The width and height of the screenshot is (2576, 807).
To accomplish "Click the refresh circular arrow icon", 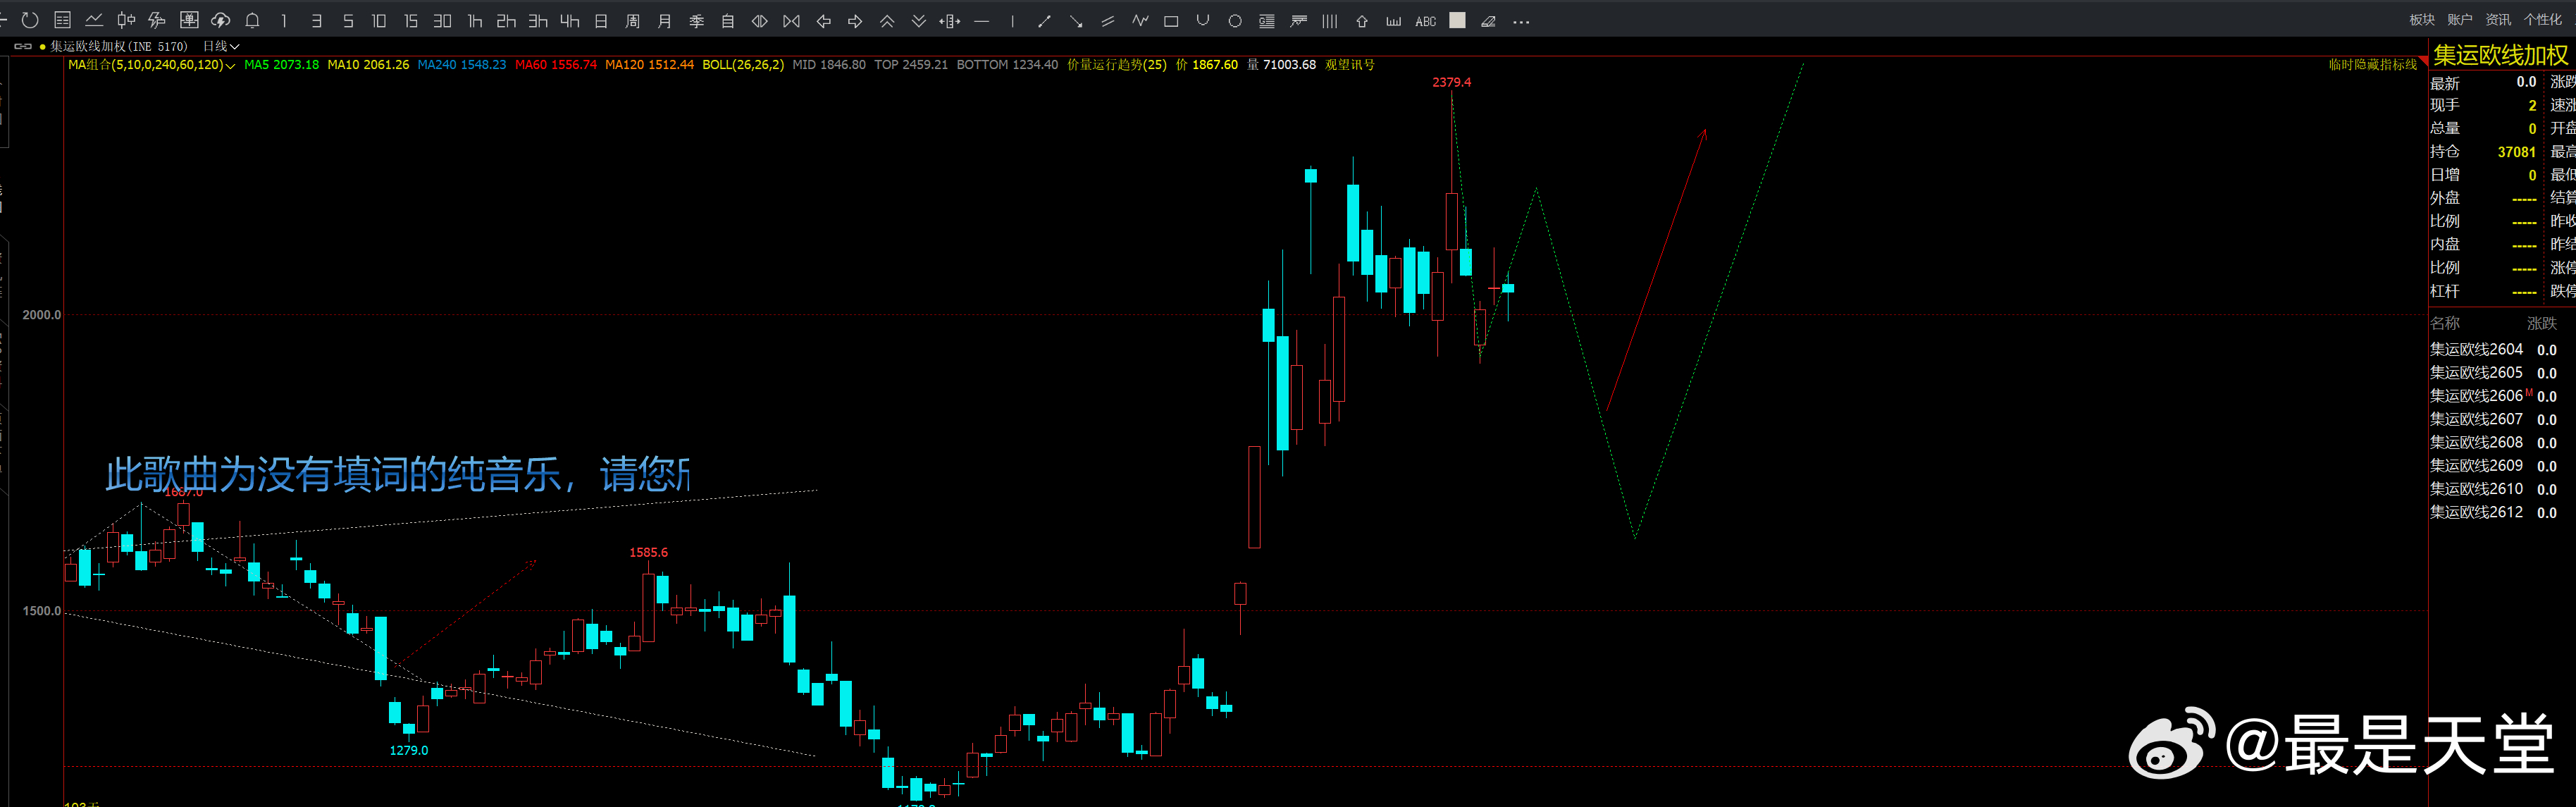I will (30, 20).
